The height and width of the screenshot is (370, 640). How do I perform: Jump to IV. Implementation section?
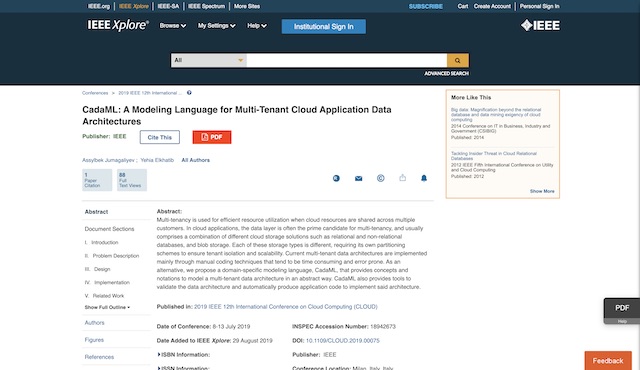[x=107, y=282]
